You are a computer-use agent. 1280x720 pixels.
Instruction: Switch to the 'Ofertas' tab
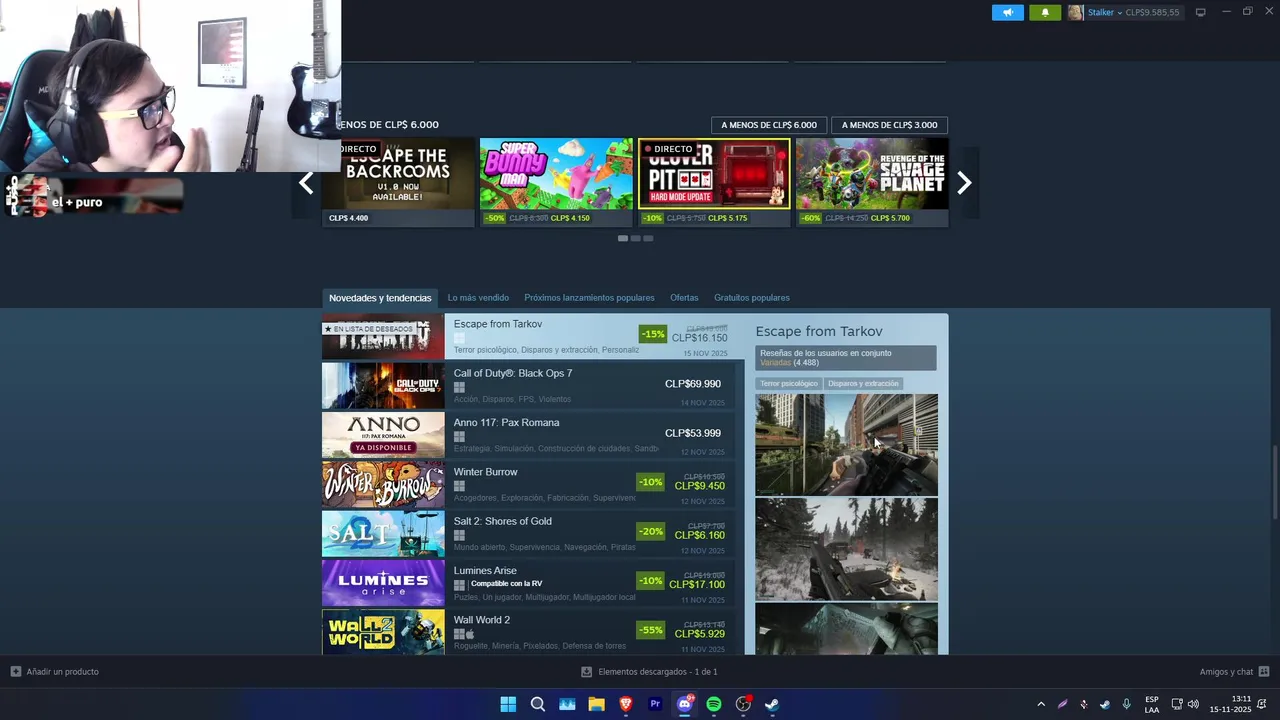(x=684, y=298)
